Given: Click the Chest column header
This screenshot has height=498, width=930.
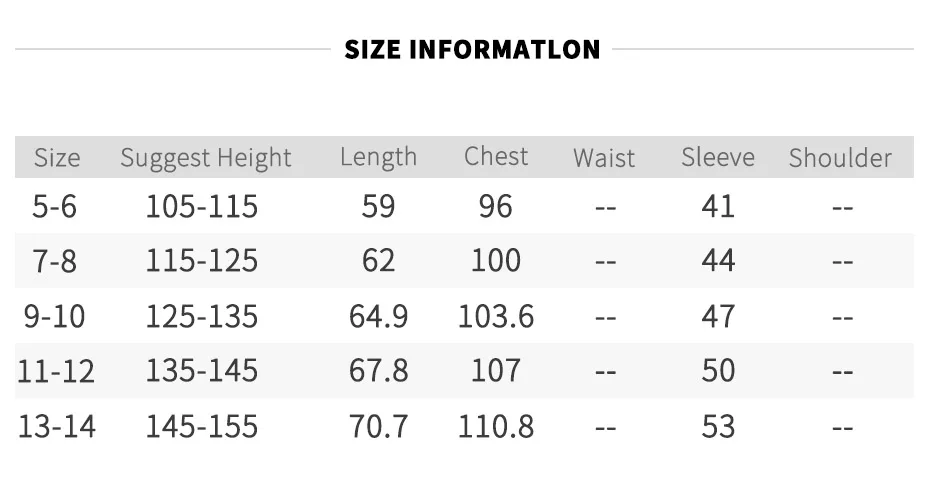Looking at the screenshot, I should 496,157.
